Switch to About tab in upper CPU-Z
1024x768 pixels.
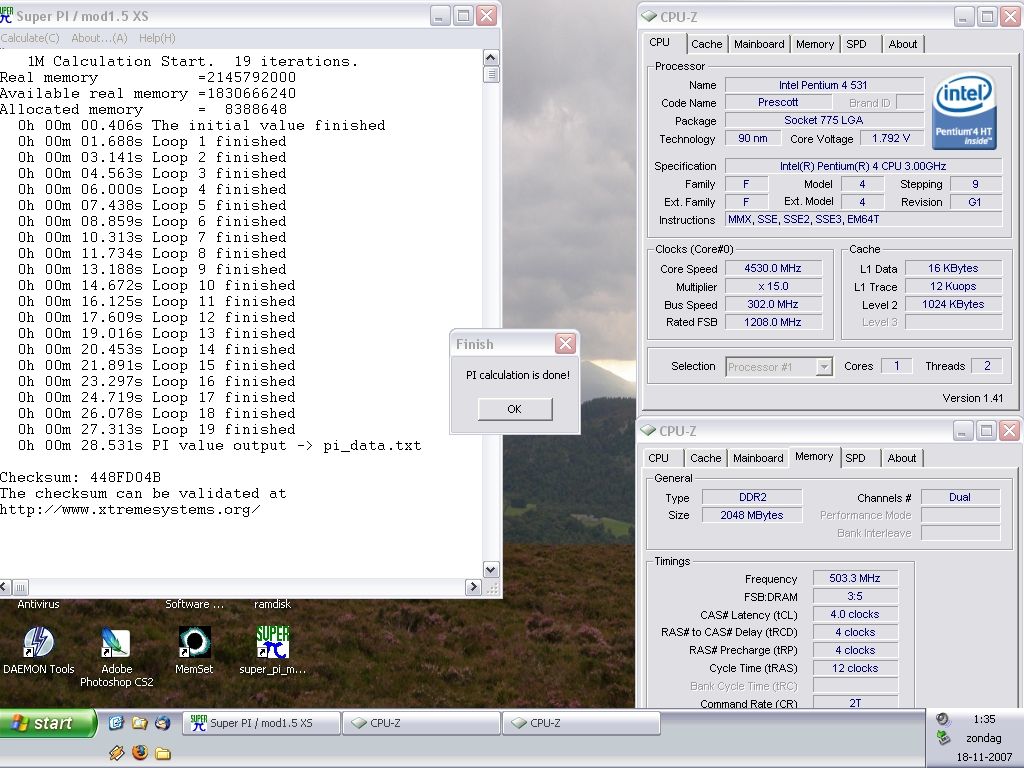[903, 44]
